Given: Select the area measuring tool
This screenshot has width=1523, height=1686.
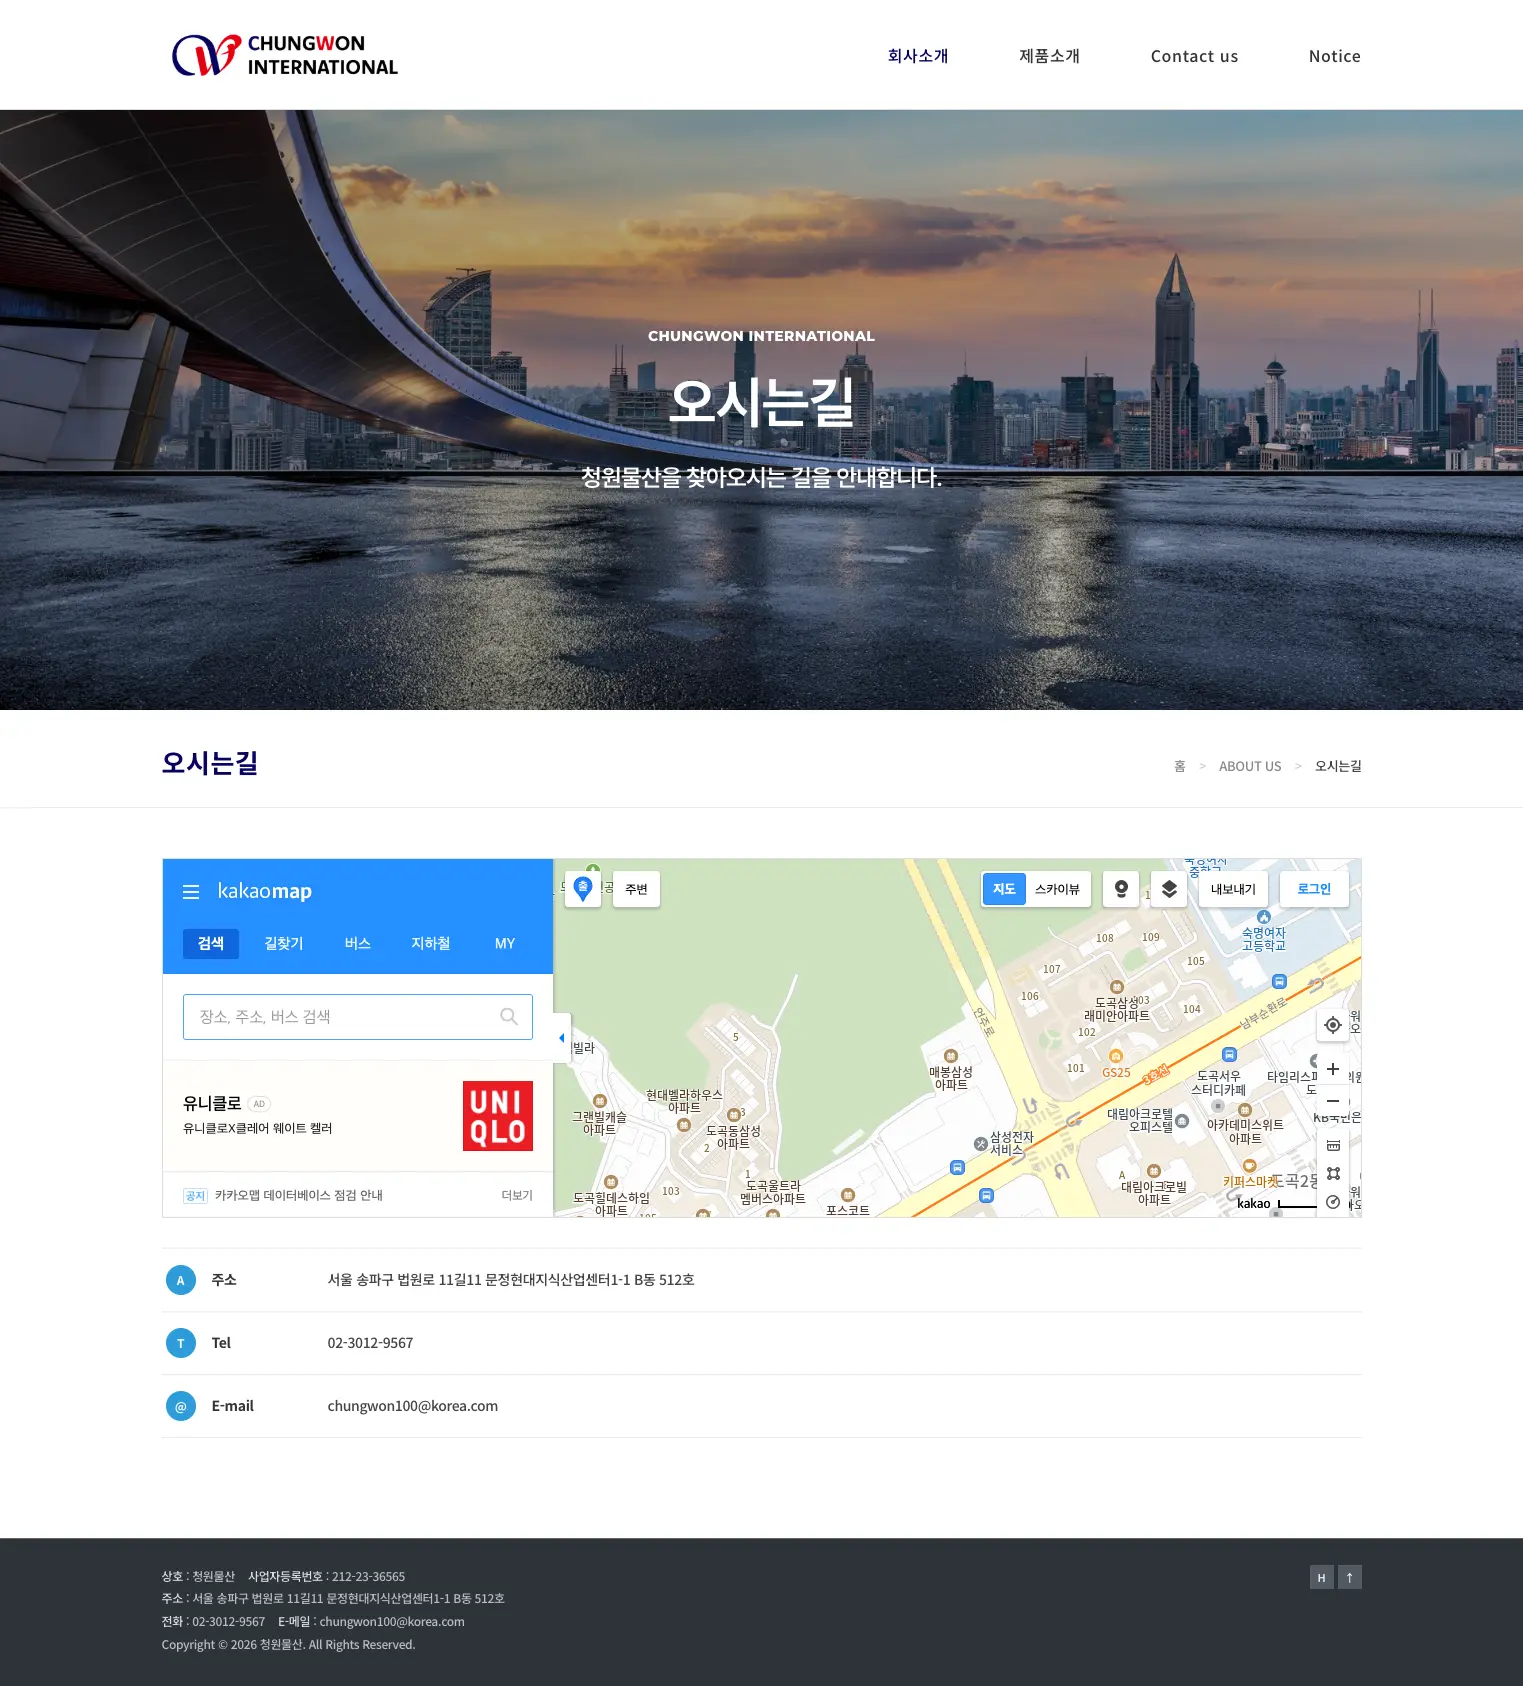Looking at the screenshot, I should click(x=1333, y=1174).
